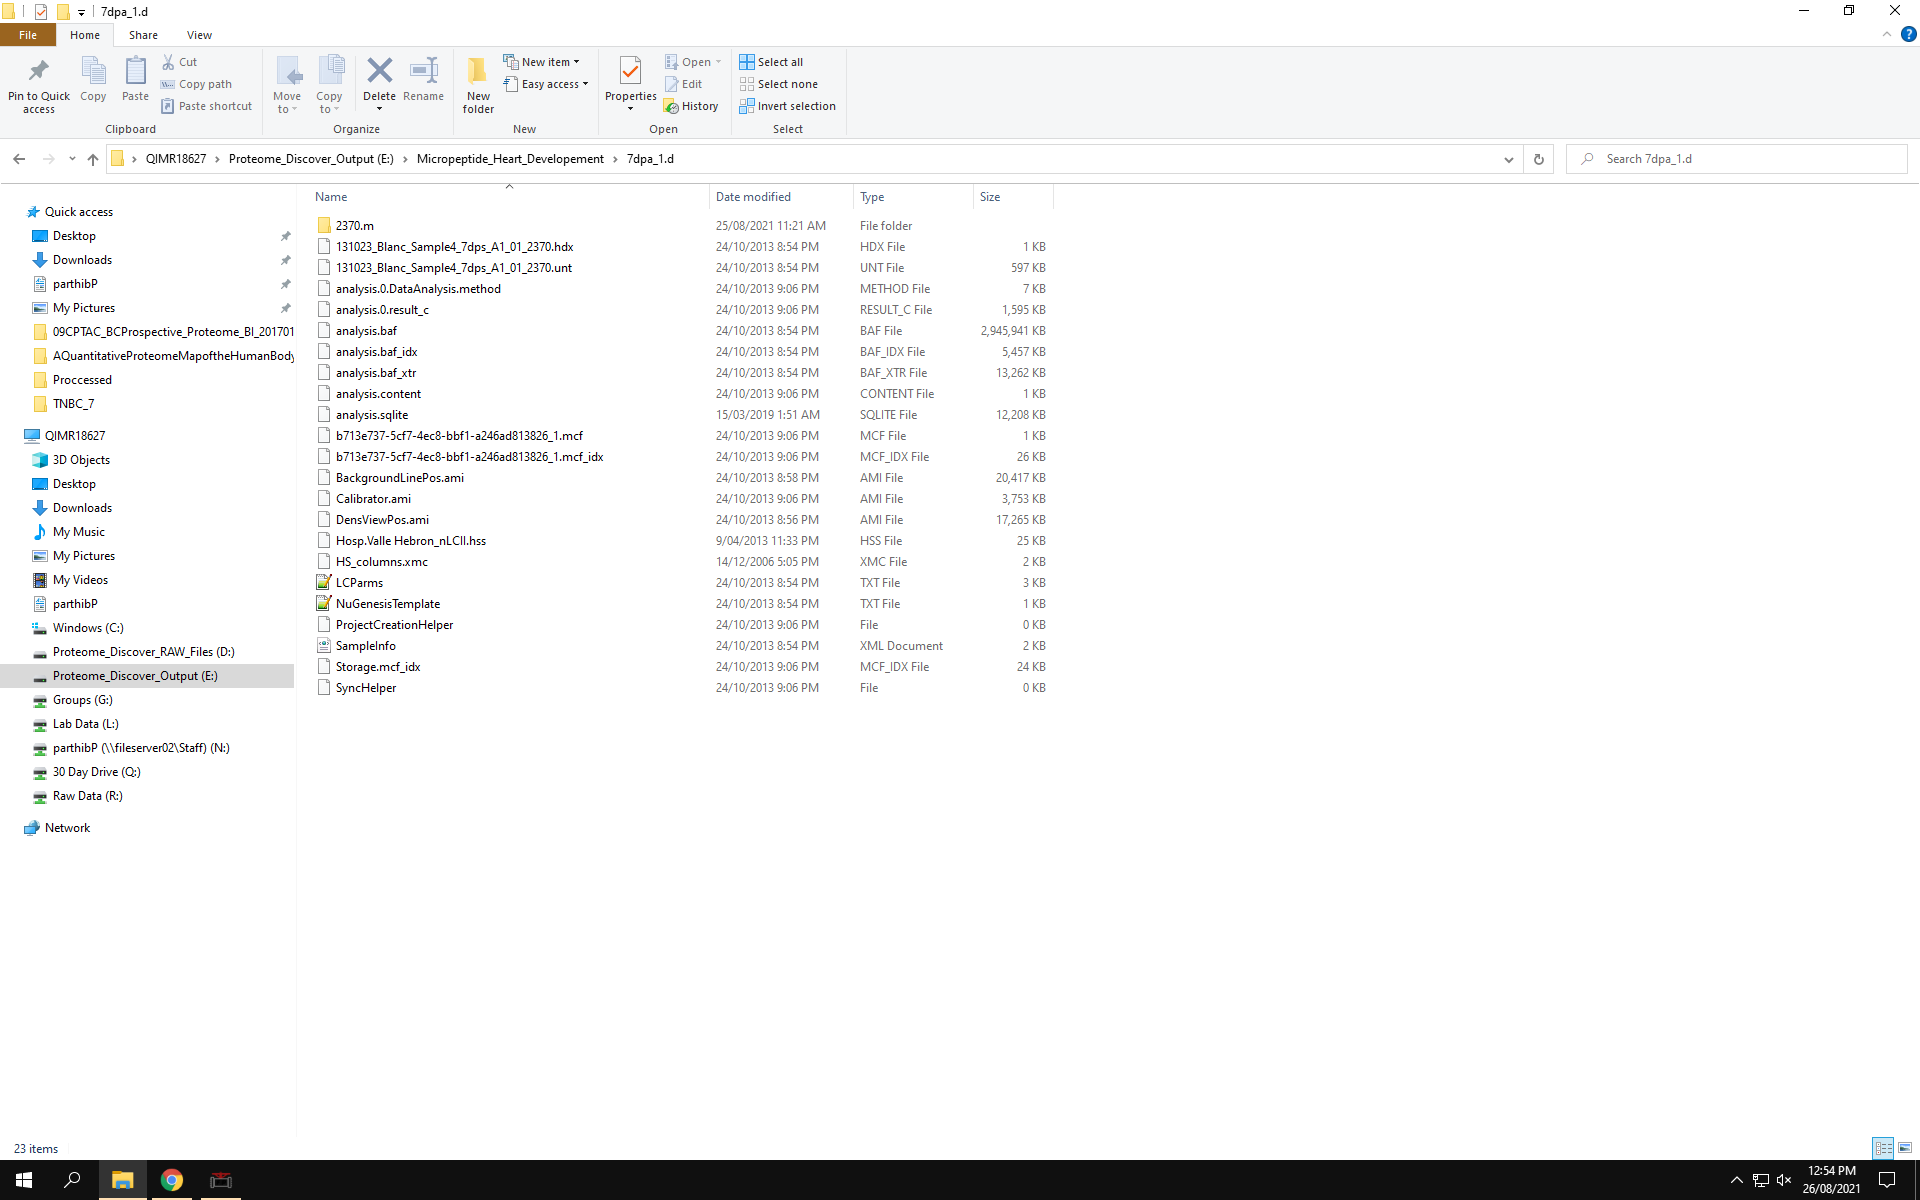The width and height of the screenshot is (1920, 1200).
Task: Paste items using the Paste icon
Action: tap(135, 82)
